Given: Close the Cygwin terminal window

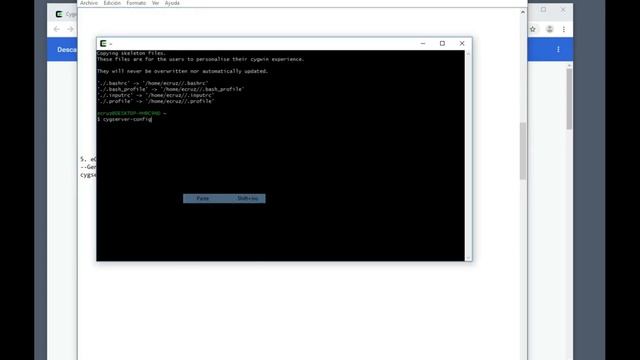Looking at the screenshot, I should tap(462, 43).
